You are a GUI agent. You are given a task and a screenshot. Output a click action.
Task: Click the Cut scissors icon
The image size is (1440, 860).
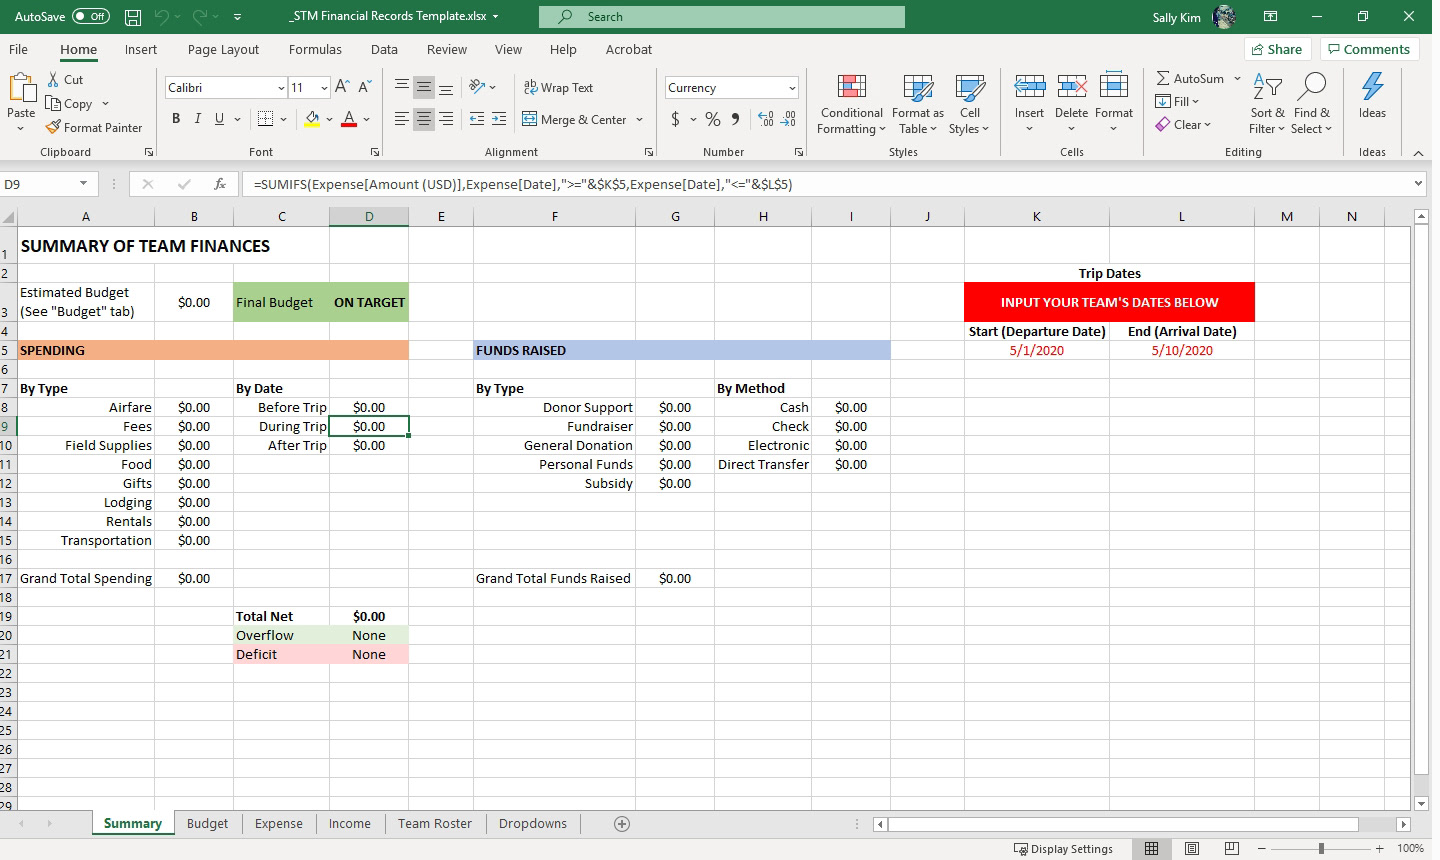(x=53, y=79)
